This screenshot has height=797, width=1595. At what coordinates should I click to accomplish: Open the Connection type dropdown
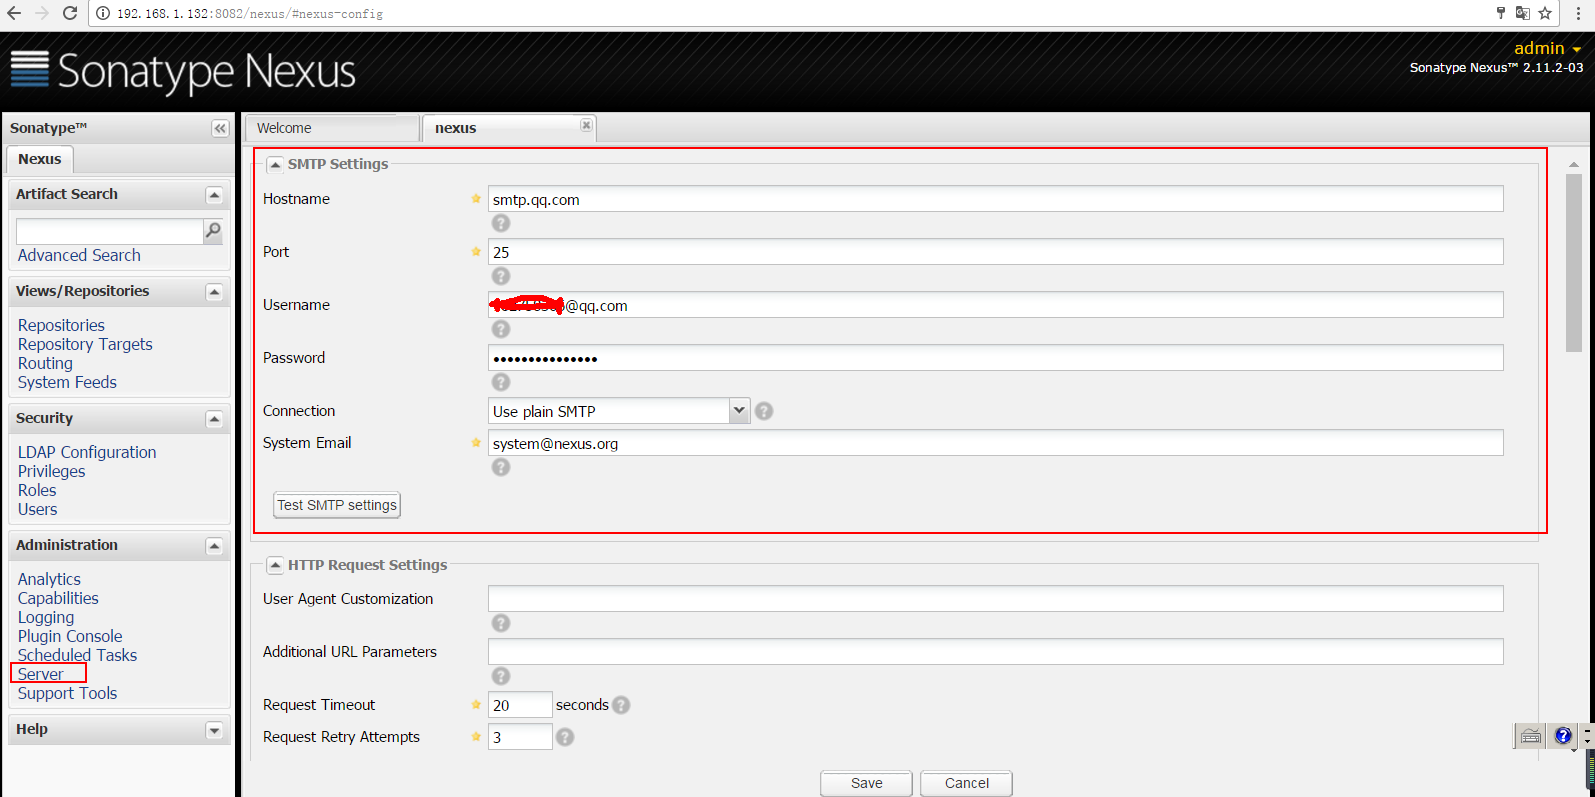coord(739,410)
